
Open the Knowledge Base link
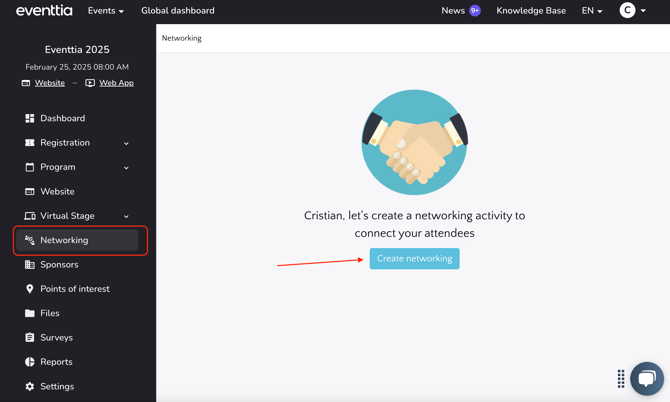531,11
